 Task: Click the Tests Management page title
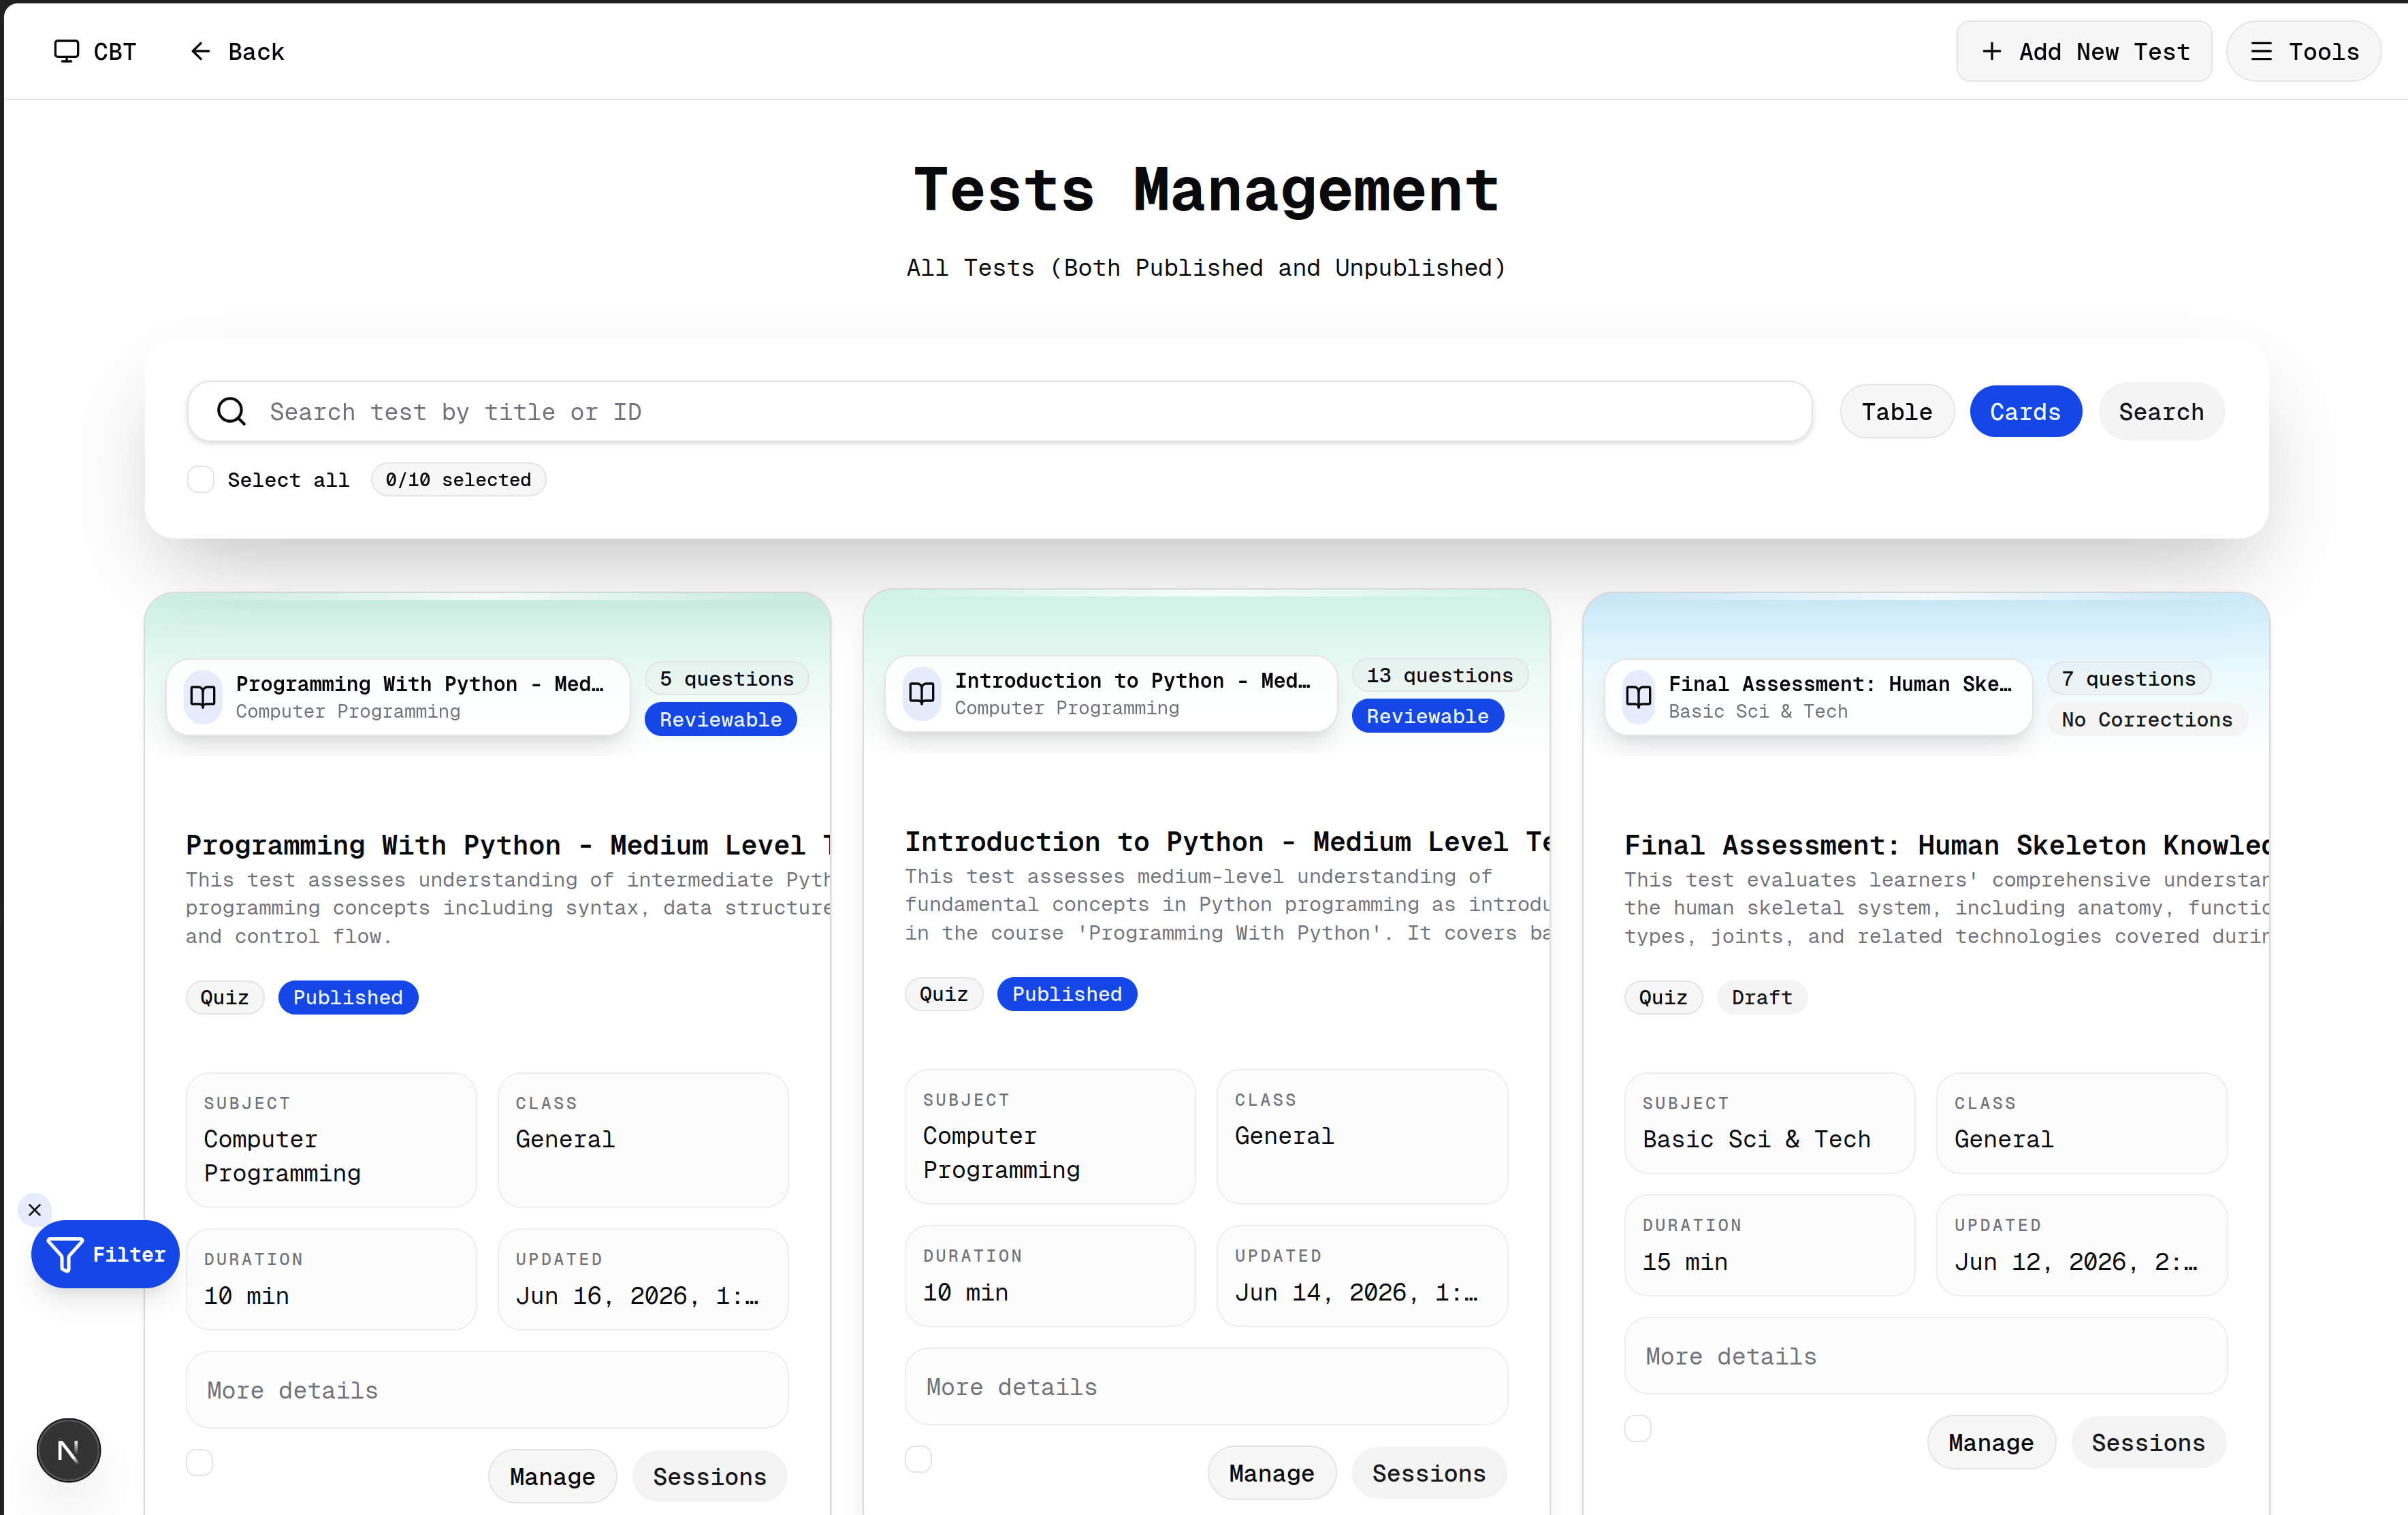pos(1206,189)
